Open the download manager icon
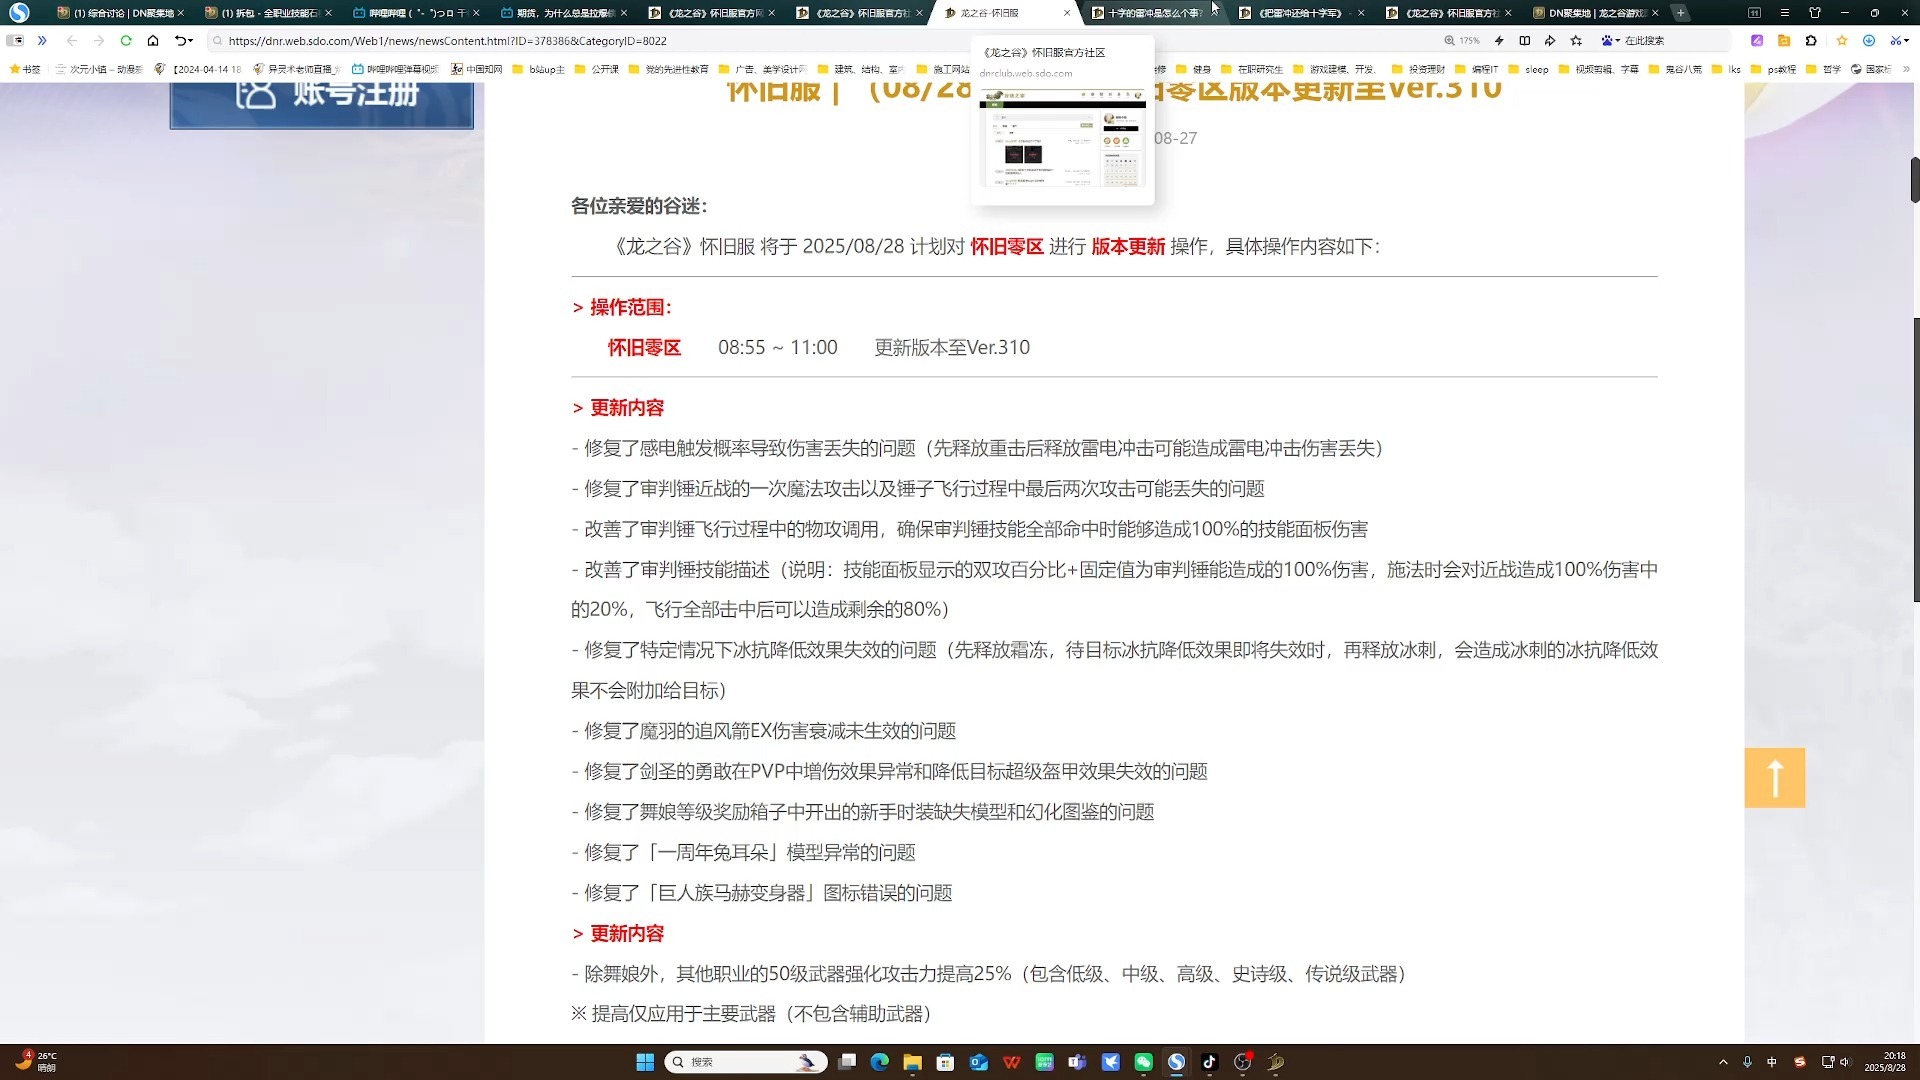1920x1080 pixels. (x=1869, y=41)
